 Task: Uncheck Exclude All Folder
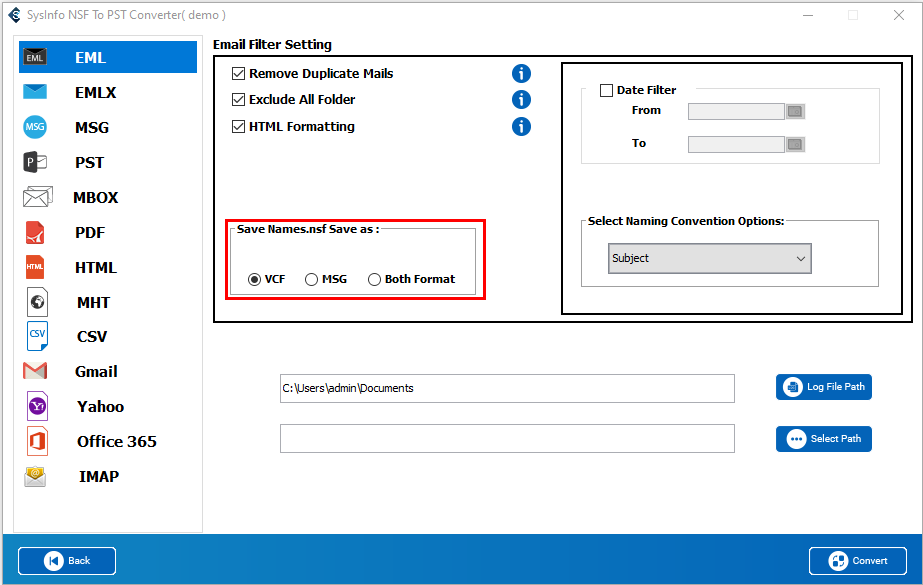[238, 99]
